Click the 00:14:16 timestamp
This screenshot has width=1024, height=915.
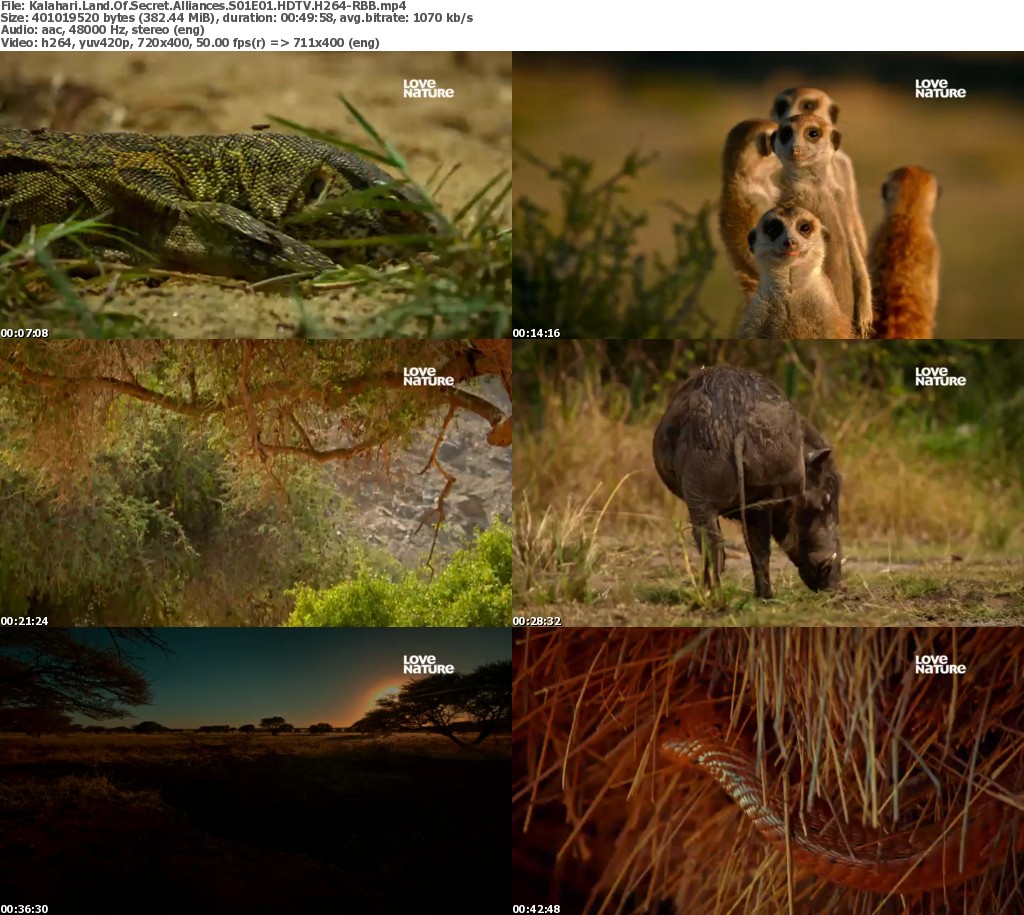click(x=536, y=333)
